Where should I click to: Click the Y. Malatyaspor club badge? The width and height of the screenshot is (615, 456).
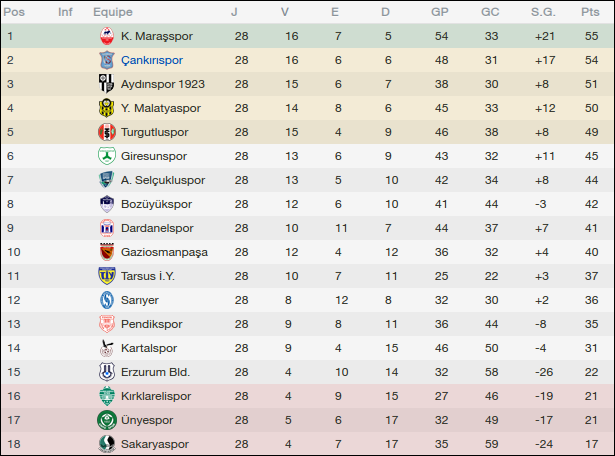107,108
